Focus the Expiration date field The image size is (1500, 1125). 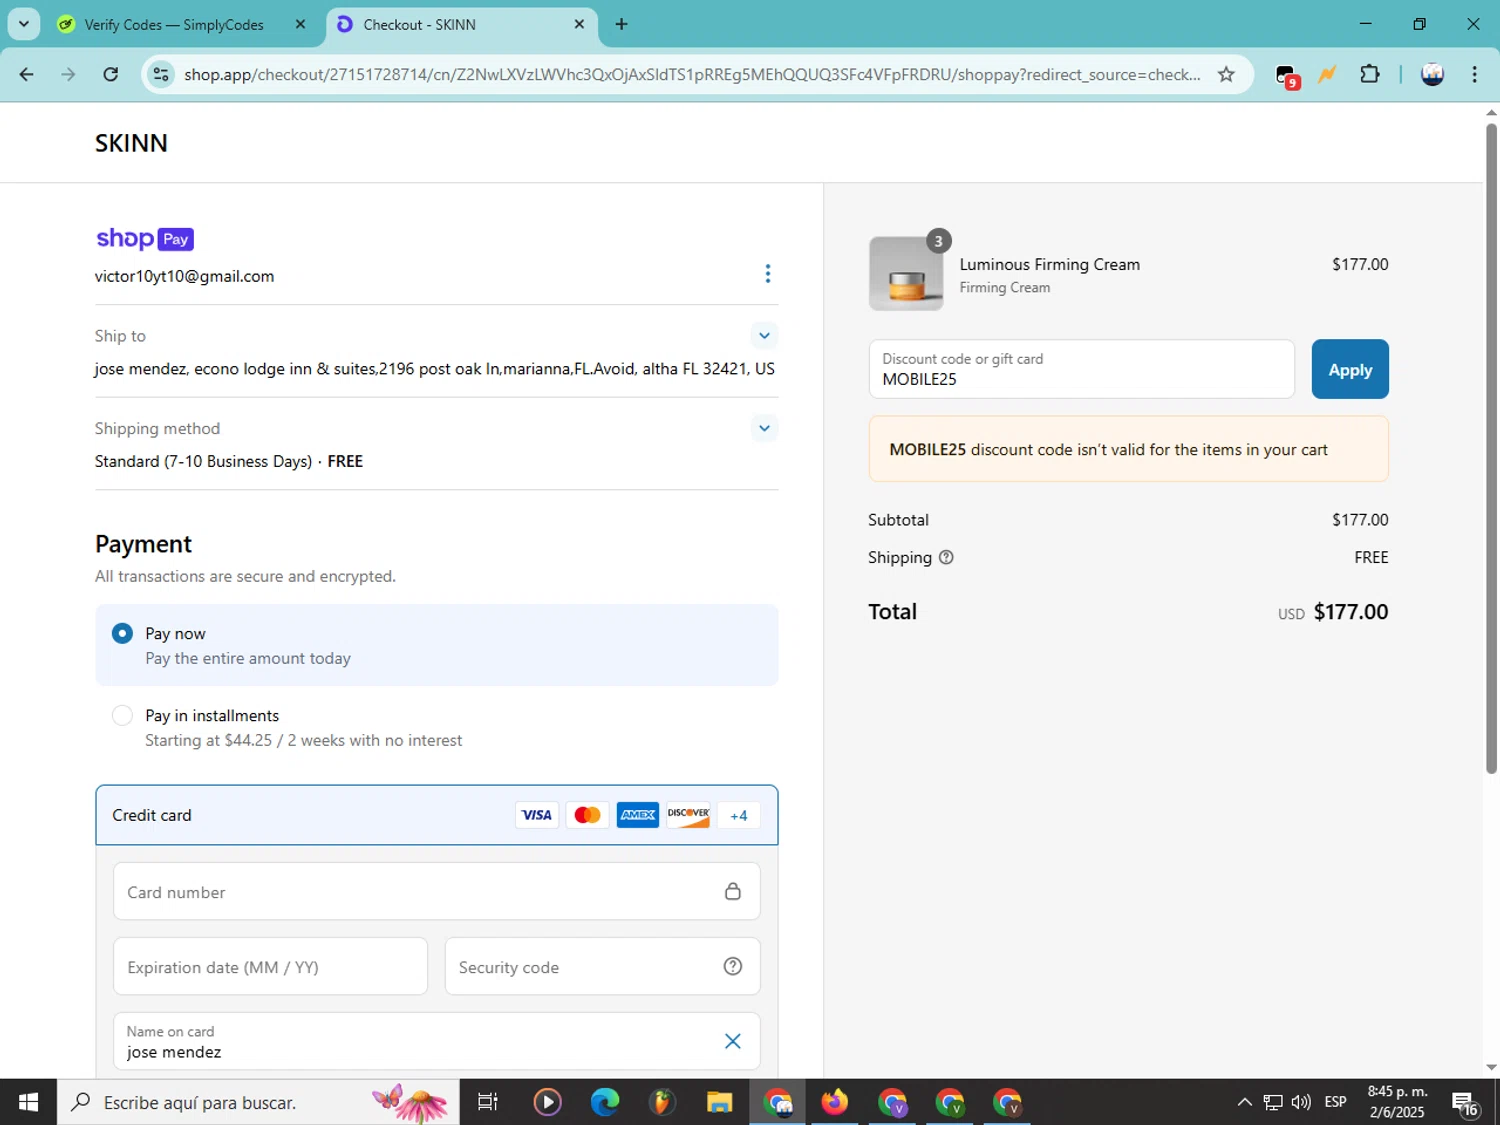(x=270, y=967)
